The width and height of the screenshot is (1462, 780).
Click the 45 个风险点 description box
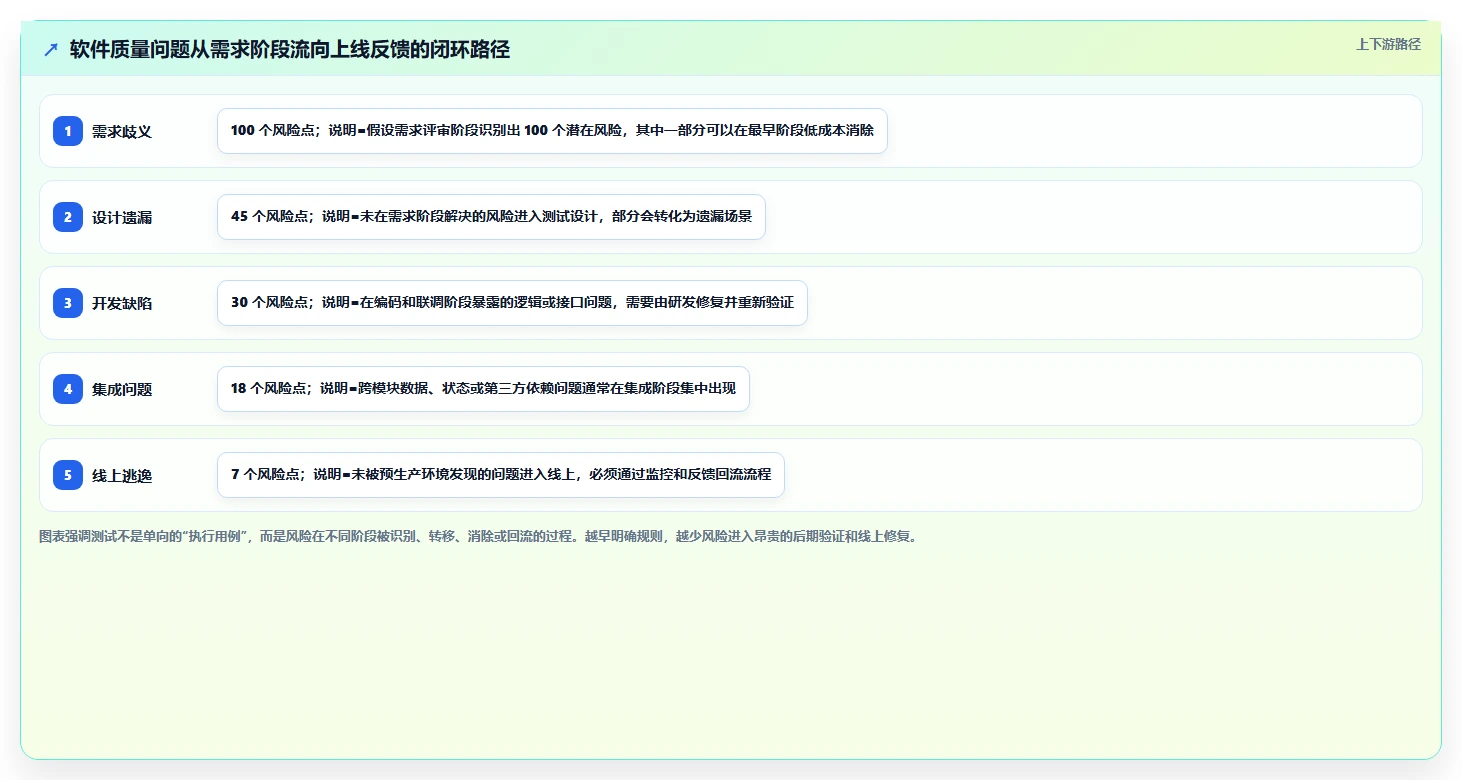[491, 217]
